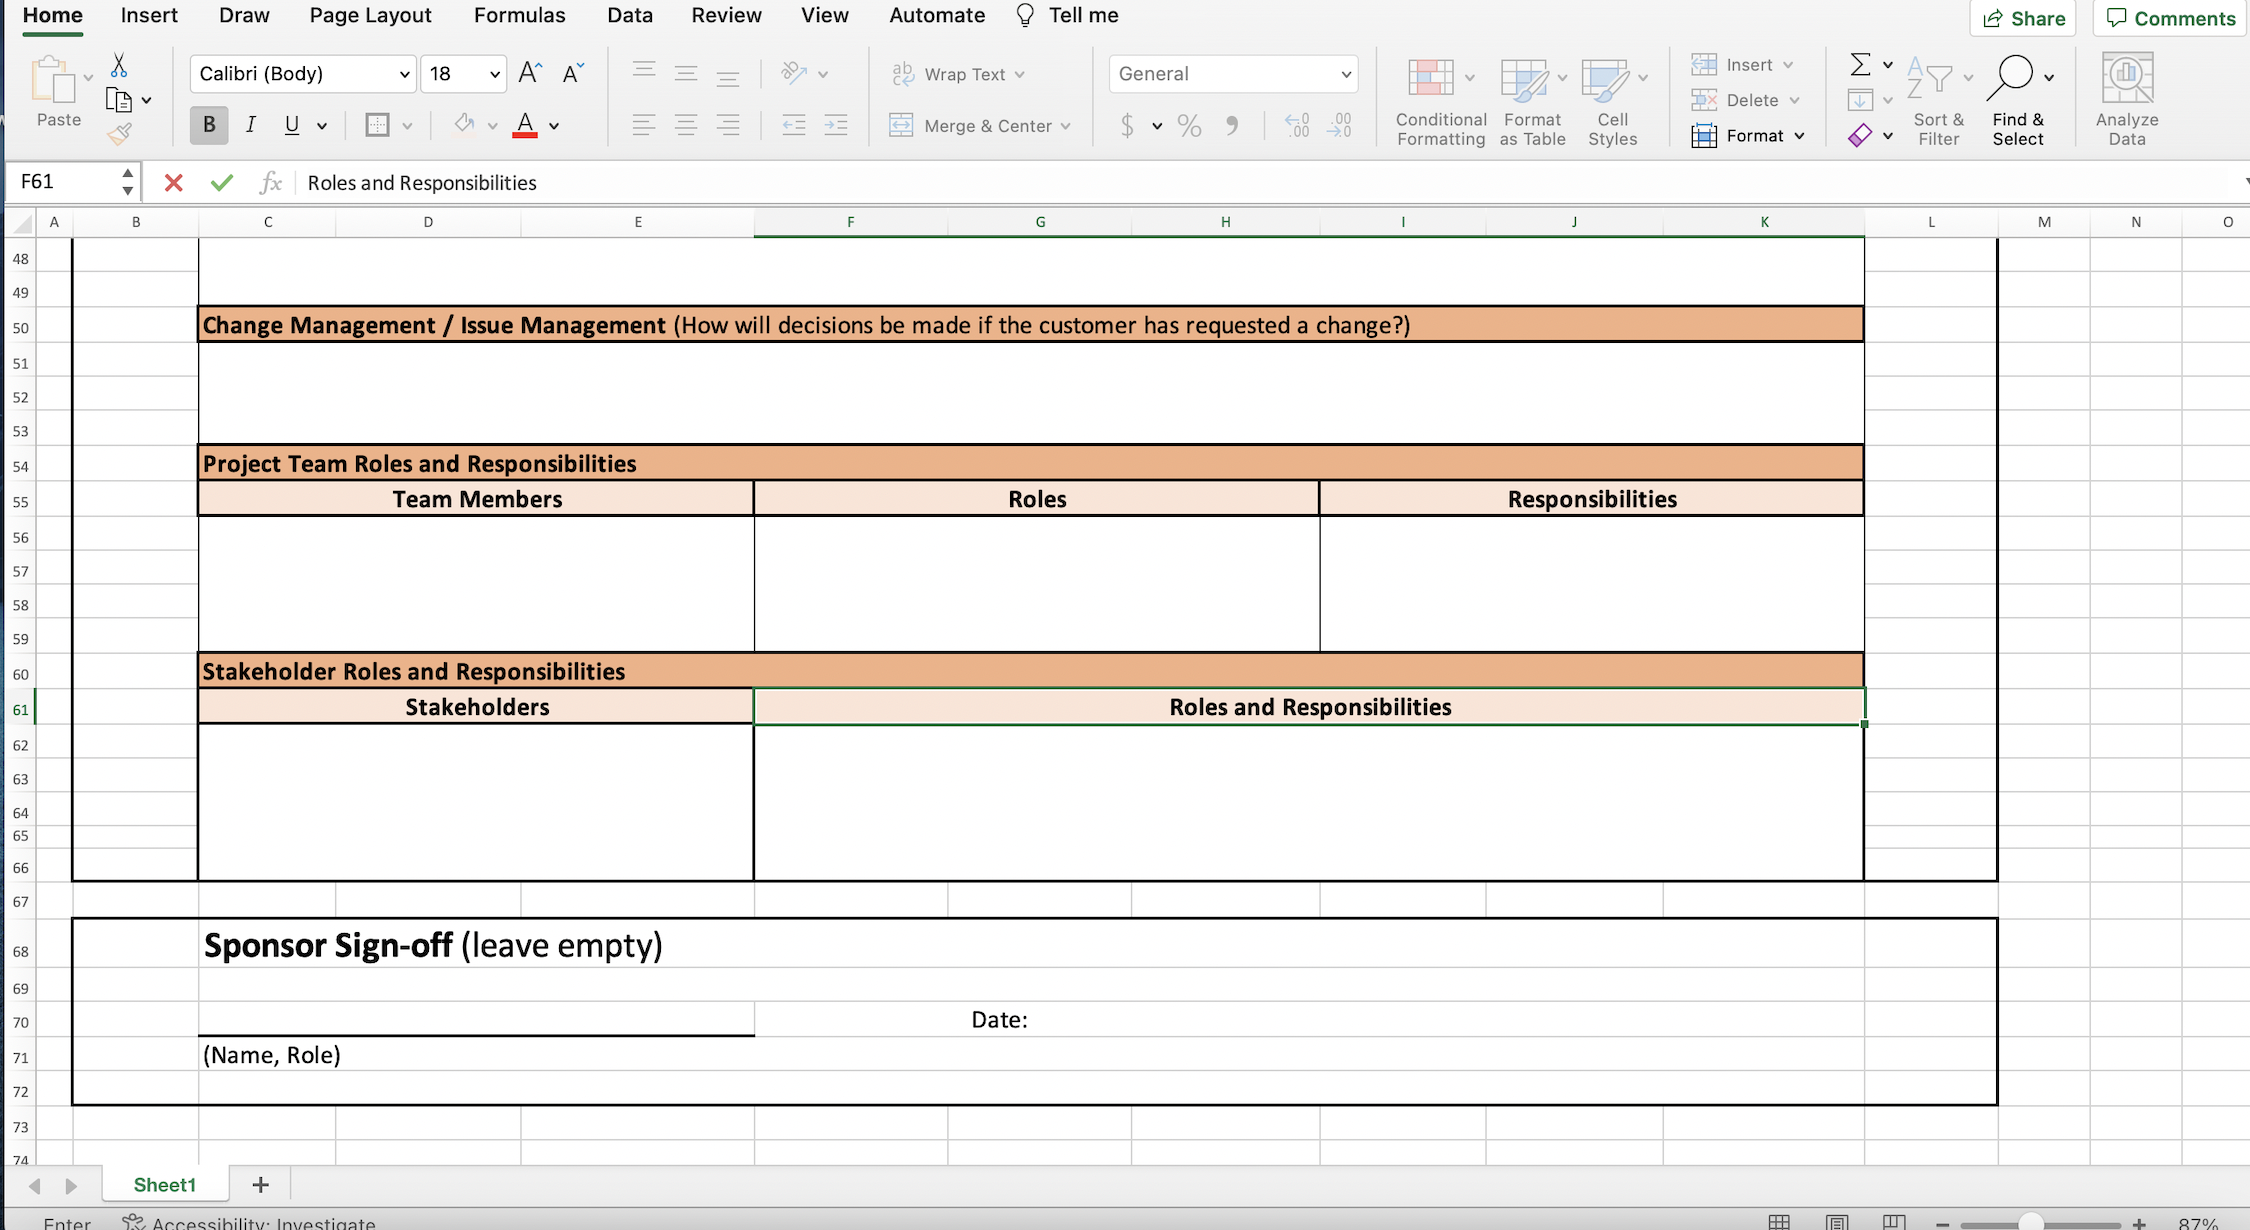Click Find & Select button

pos(2018,100)
